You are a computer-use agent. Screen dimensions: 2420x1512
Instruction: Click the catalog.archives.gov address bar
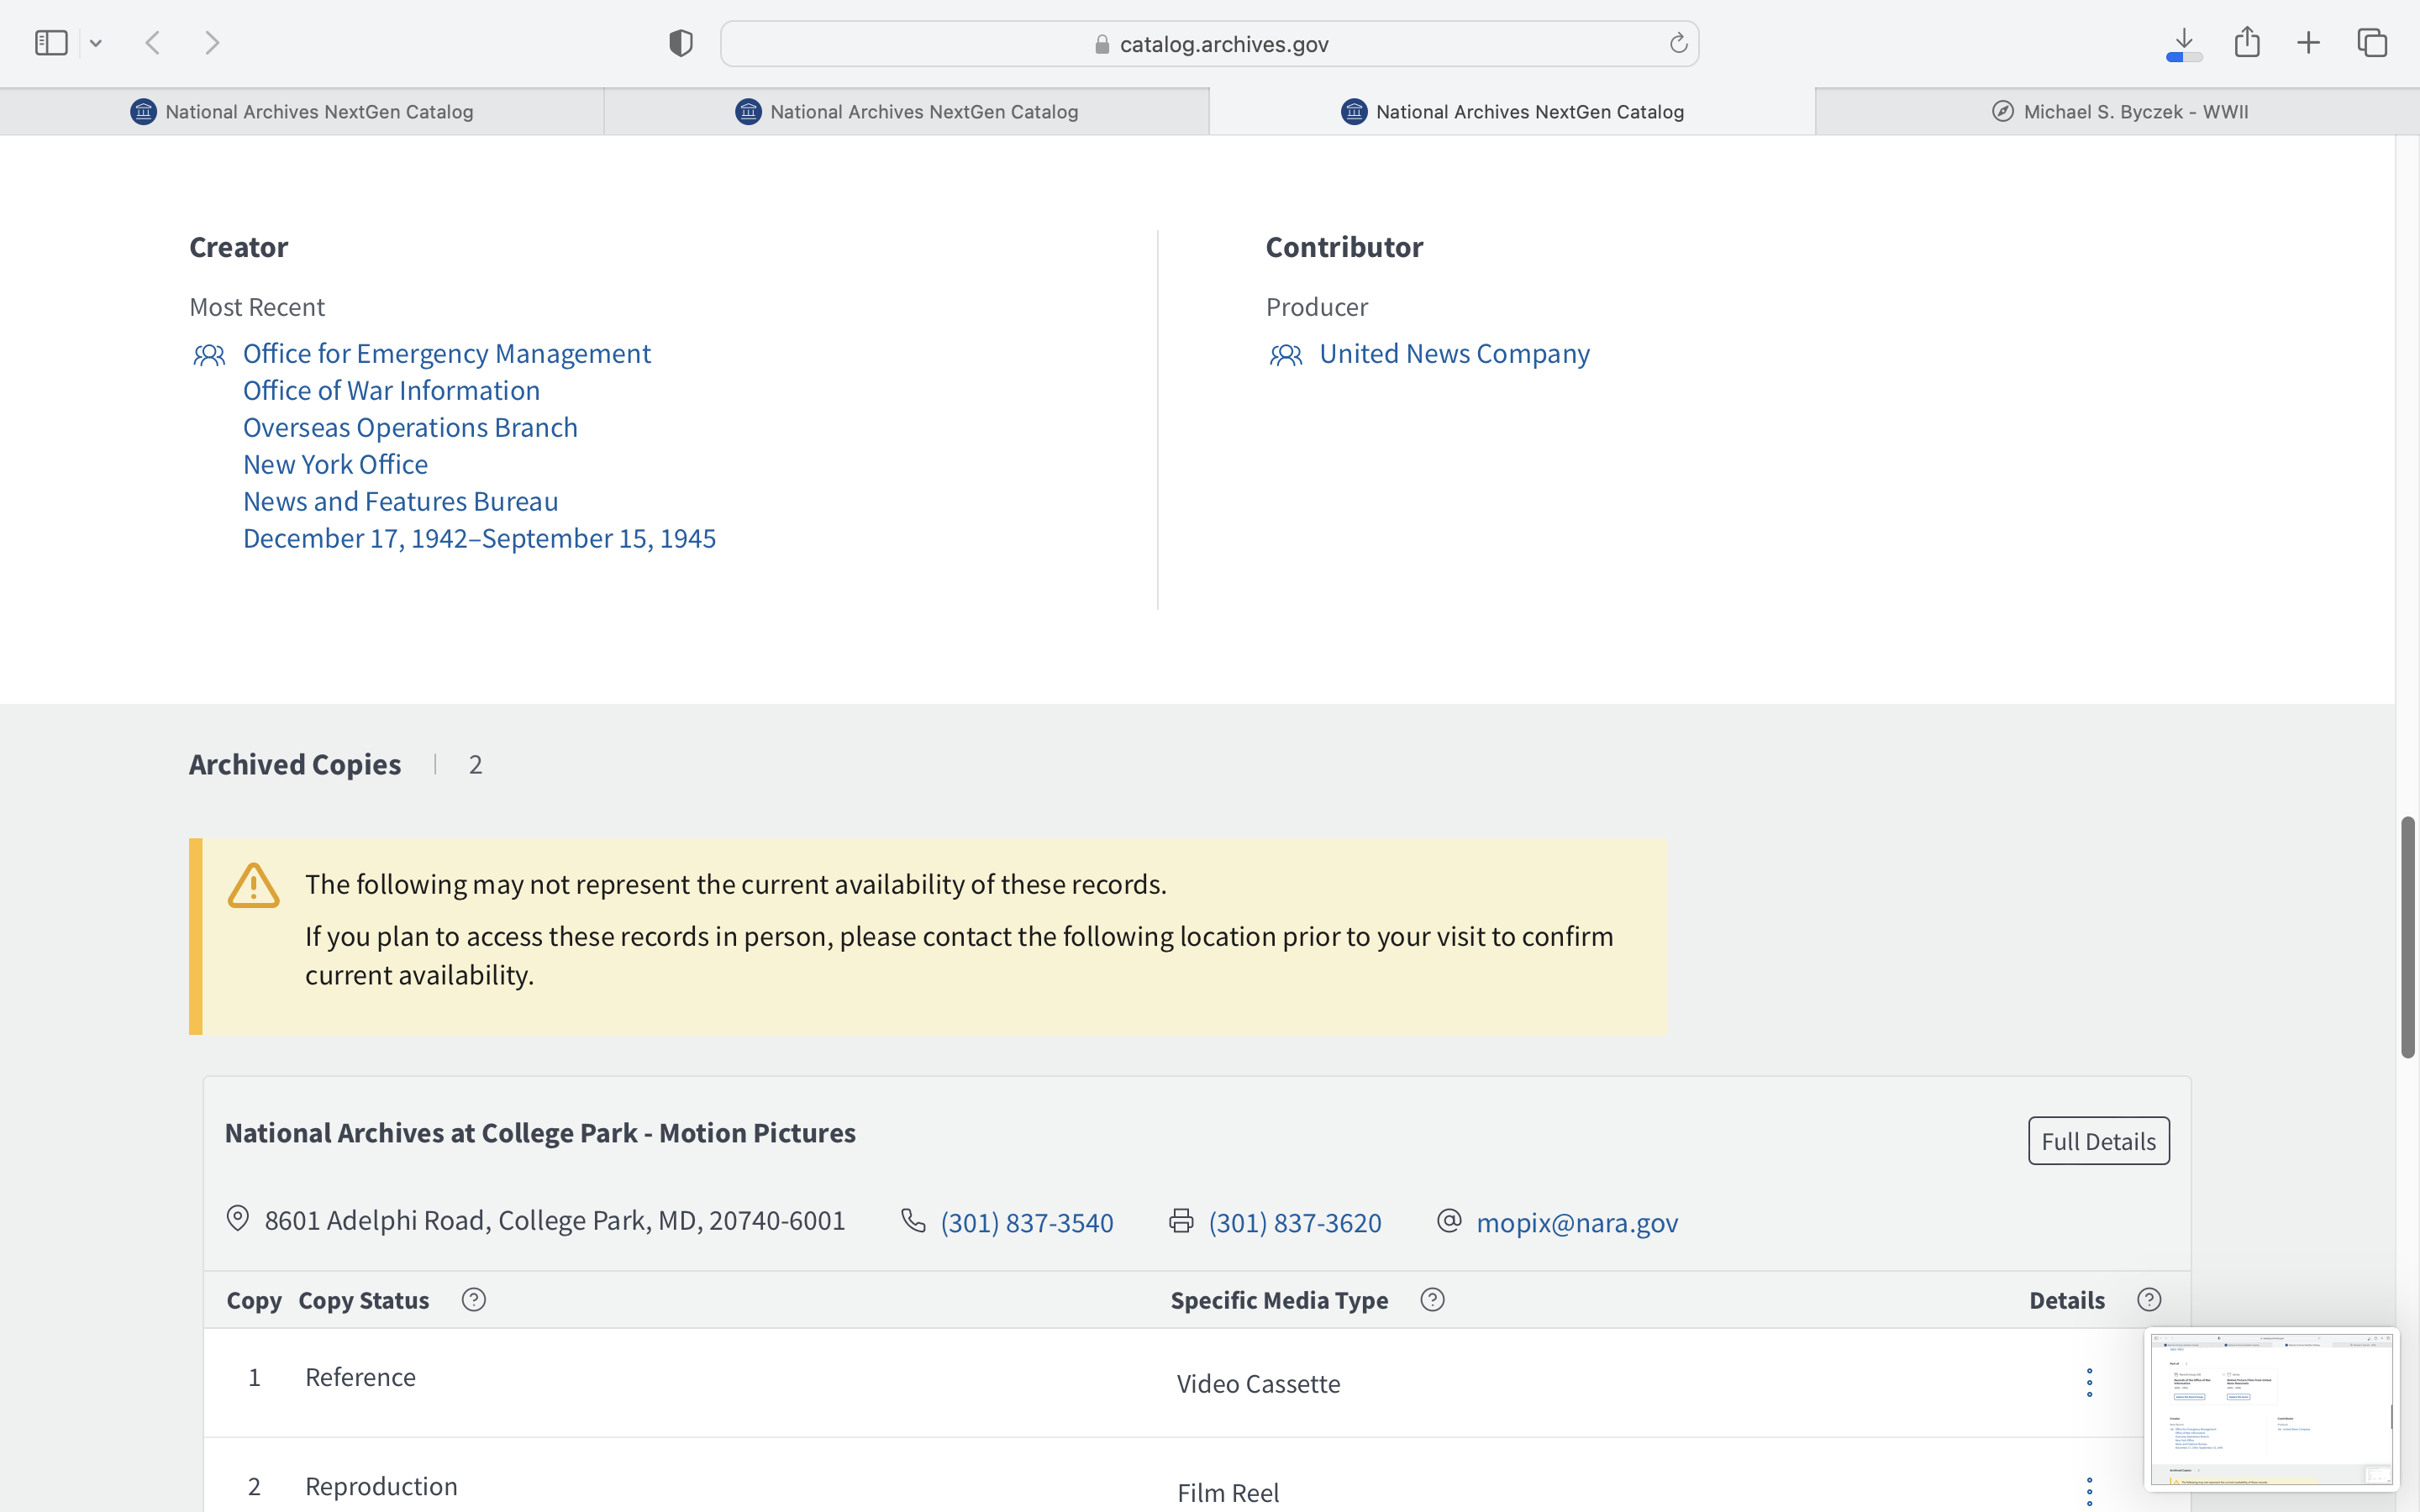coord(1209,44)
